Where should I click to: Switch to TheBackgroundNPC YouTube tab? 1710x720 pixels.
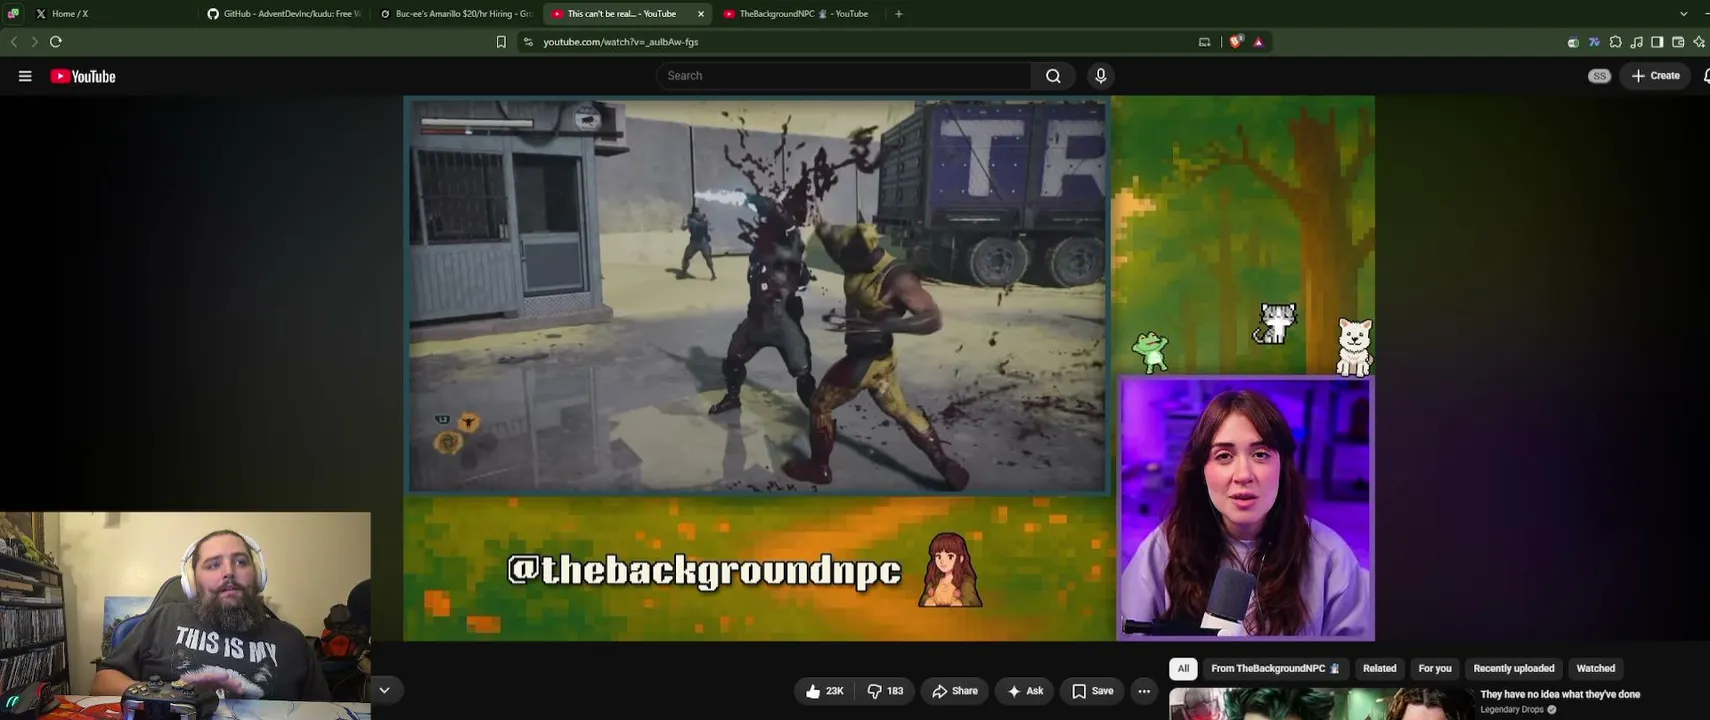point(798,14)
